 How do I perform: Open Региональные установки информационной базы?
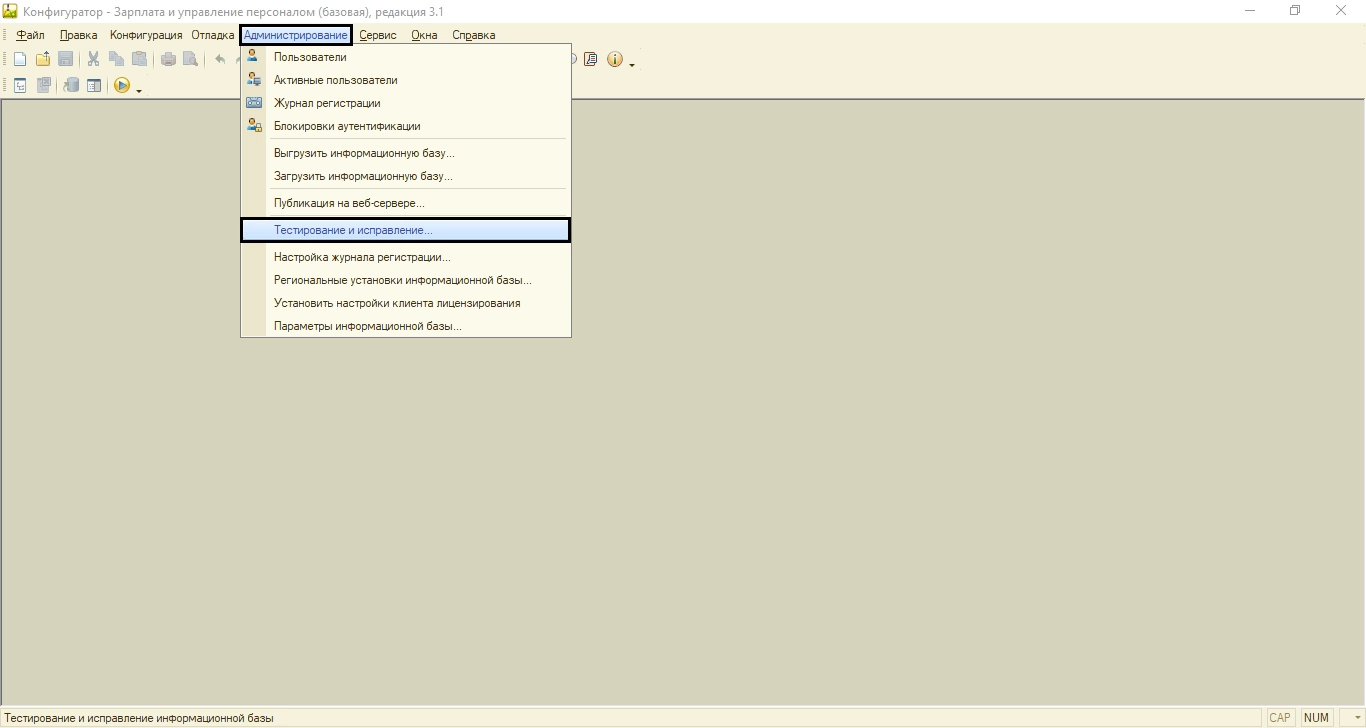[x=406, y=280]
